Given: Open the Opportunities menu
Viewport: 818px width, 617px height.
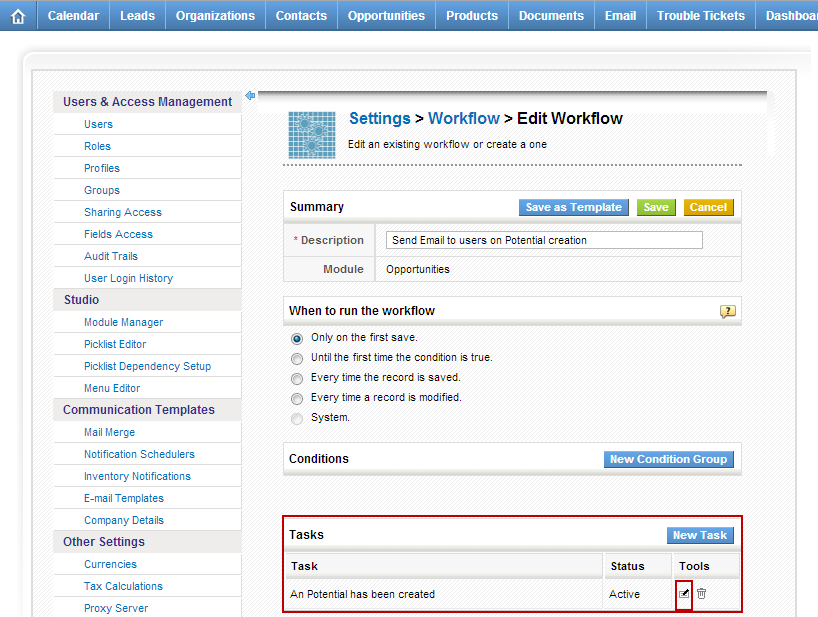Looking at the screenshot, I should (387, 16).
